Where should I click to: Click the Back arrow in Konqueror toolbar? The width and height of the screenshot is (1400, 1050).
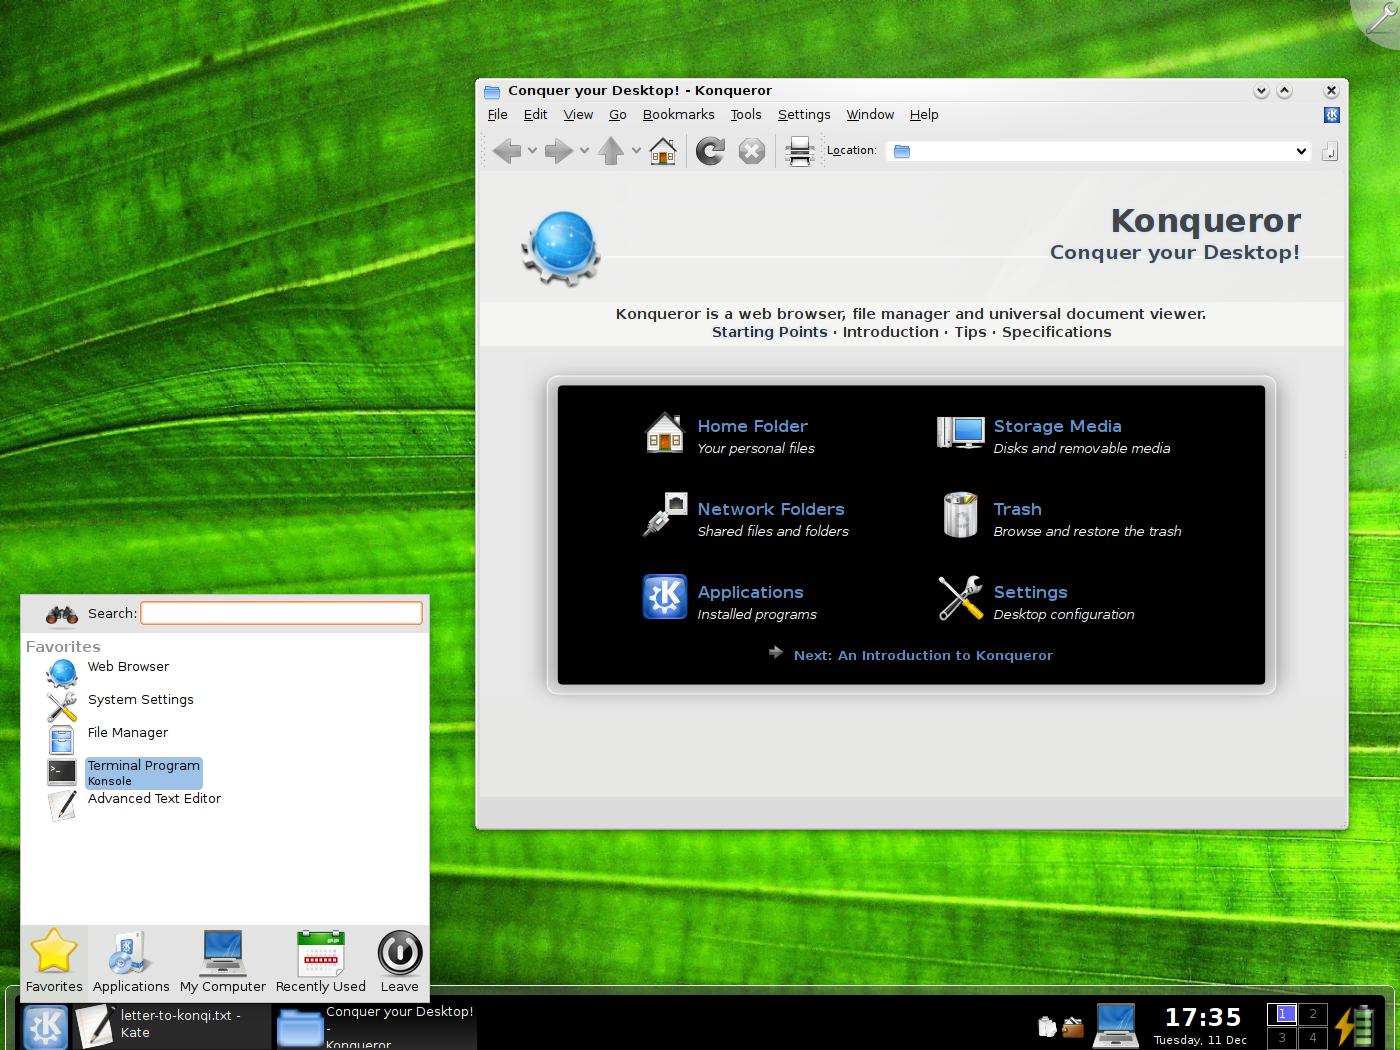coord(507,151)
